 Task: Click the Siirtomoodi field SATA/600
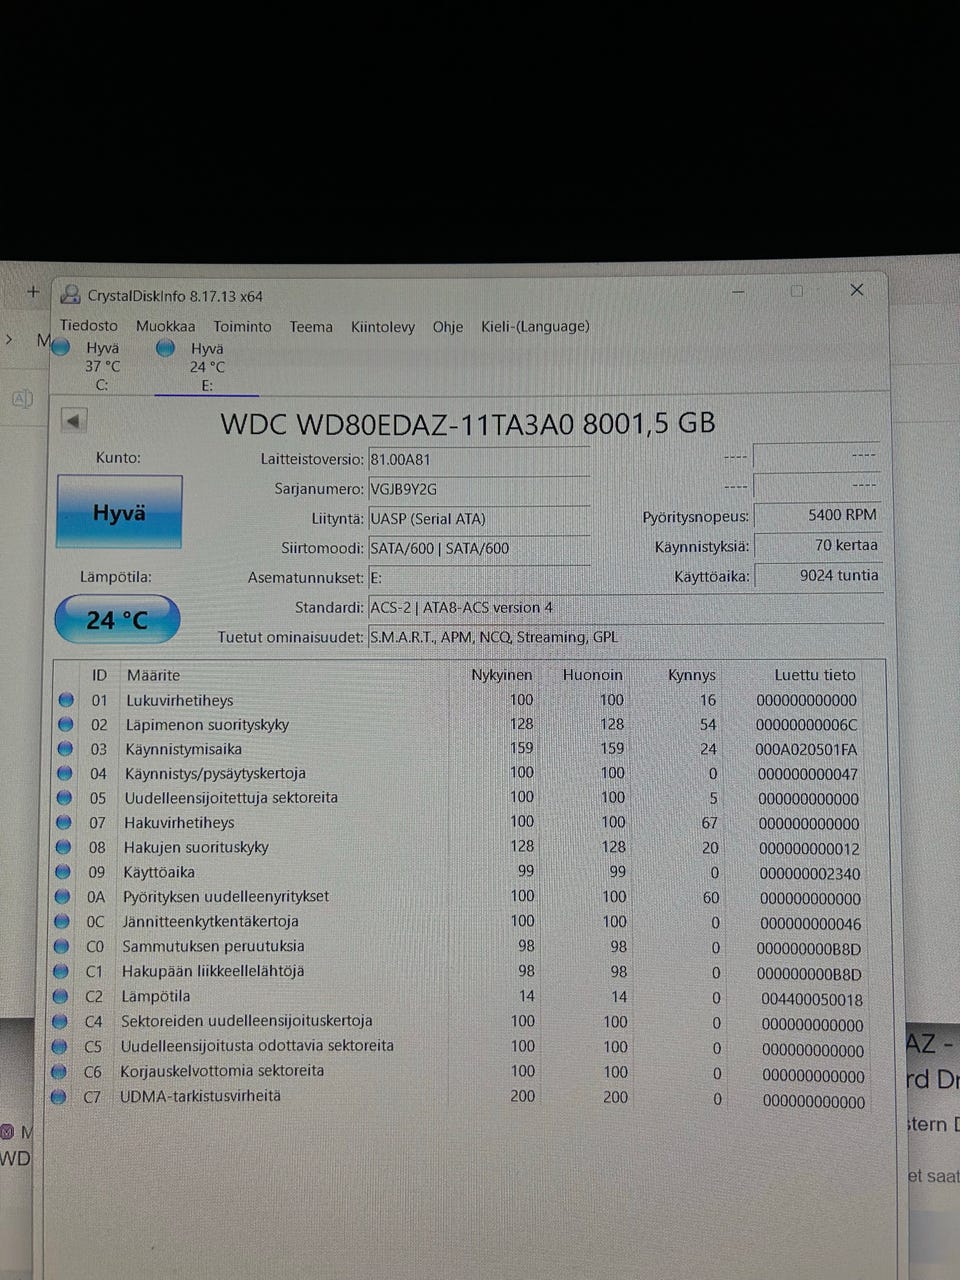[479, 548]
